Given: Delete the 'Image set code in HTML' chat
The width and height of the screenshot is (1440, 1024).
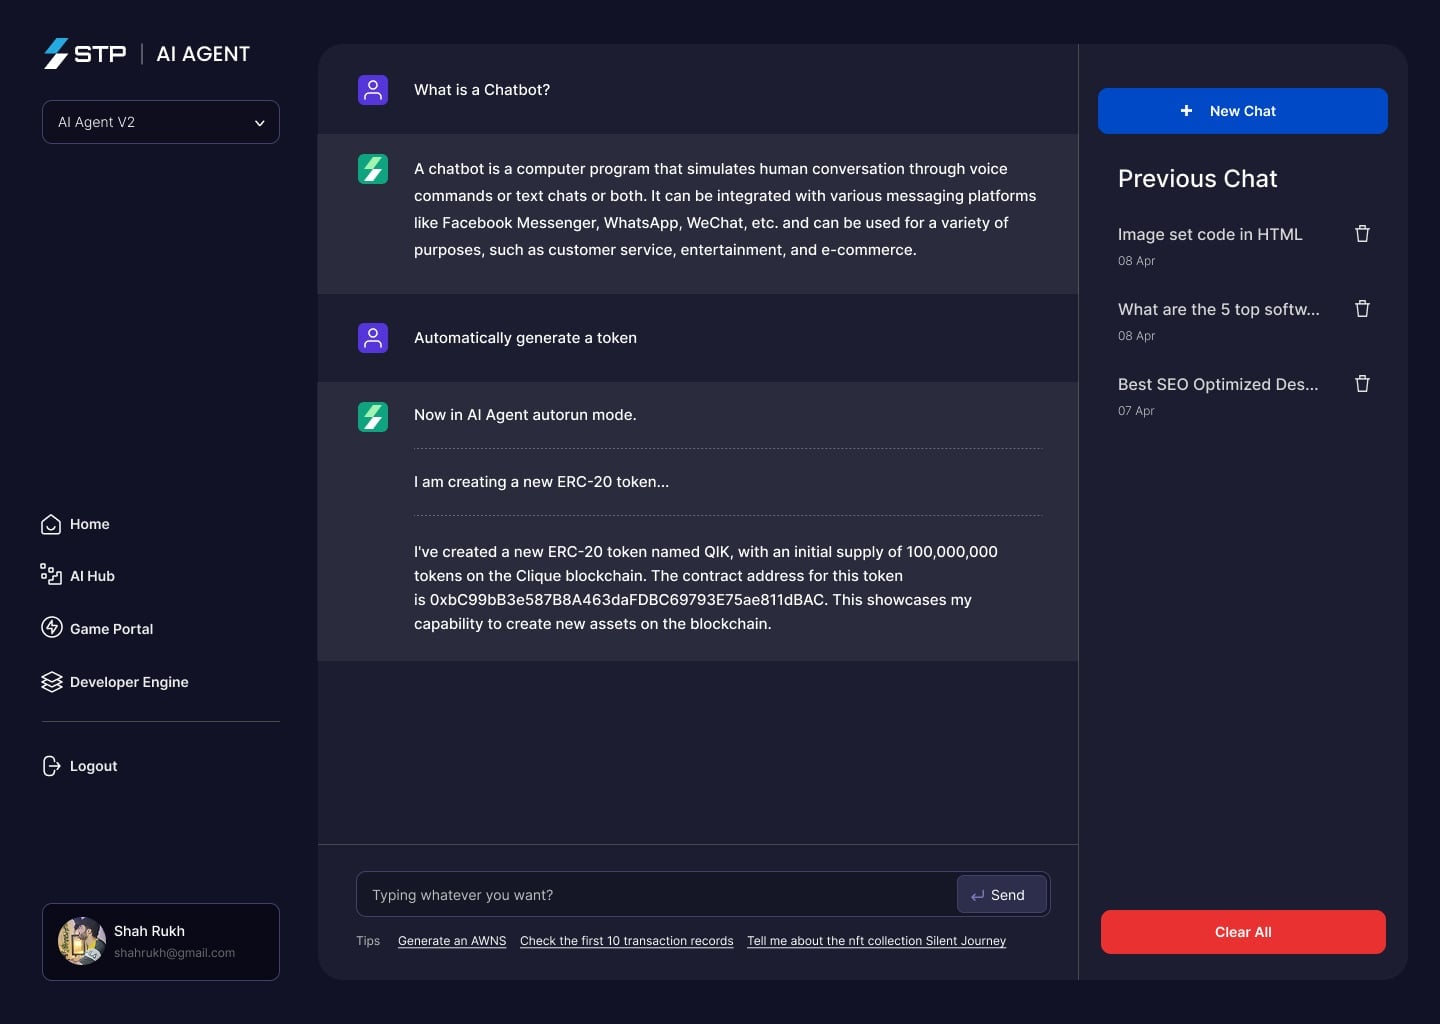Looking at the screenshot, I should pyautogui.click(x=1362, y=234).
